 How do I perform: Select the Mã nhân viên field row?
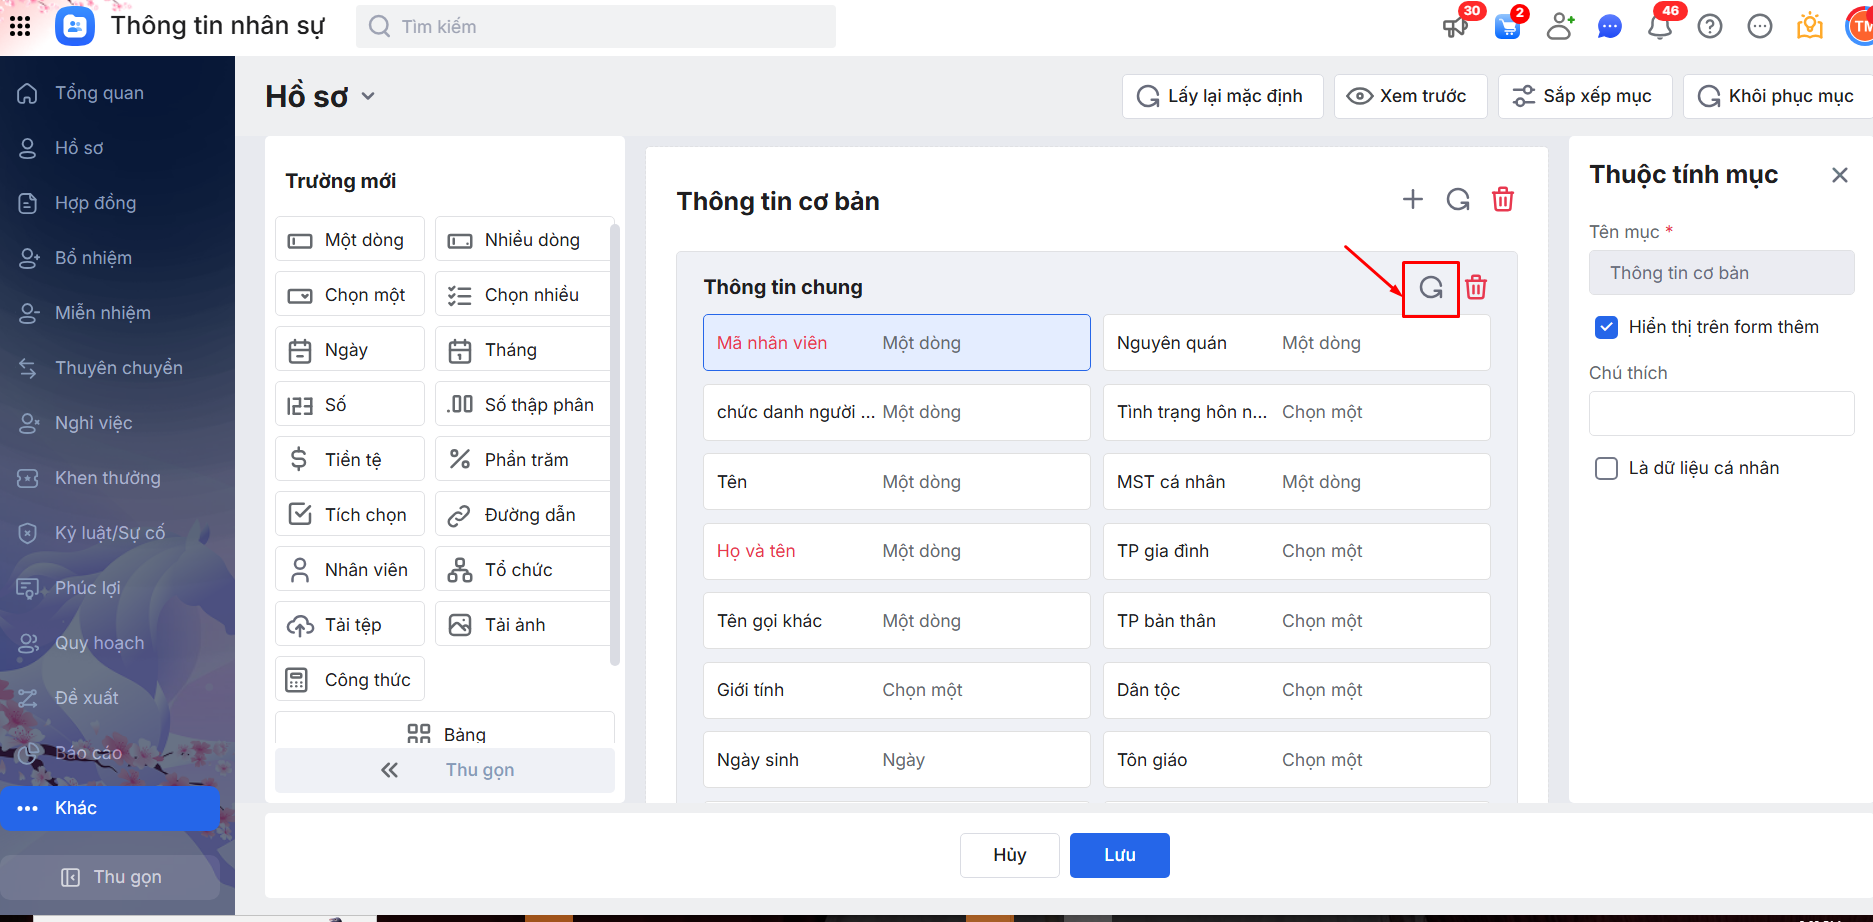click(897, 343)
